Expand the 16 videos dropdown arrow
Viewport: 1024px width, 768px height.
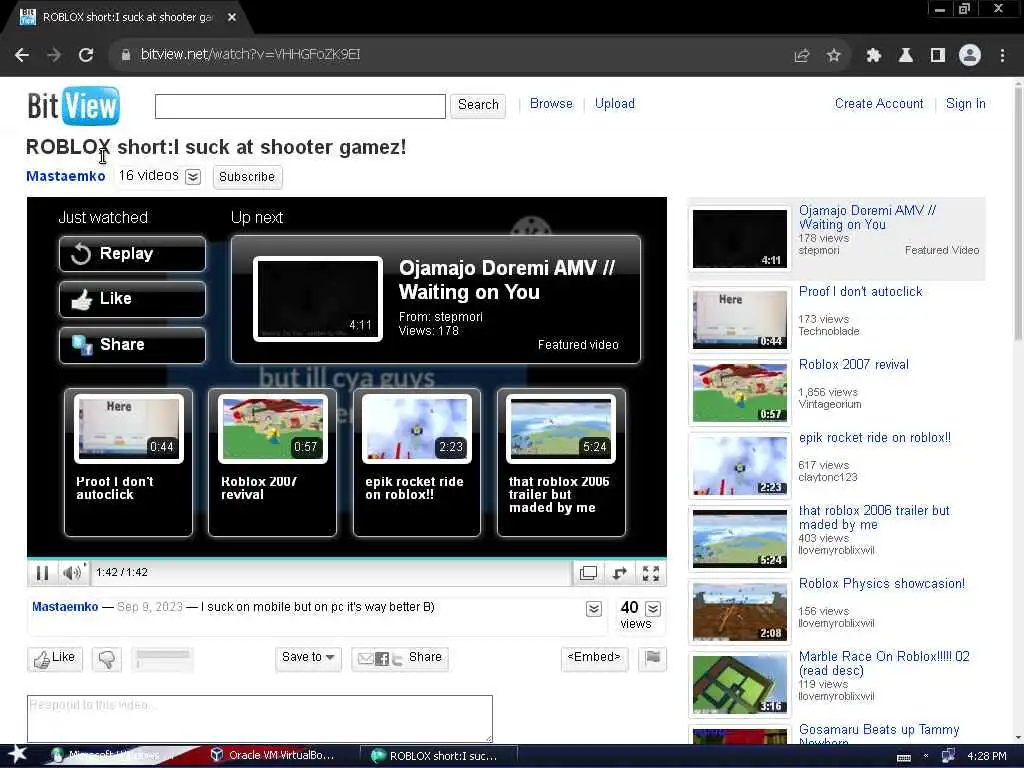tap(193, 176)
